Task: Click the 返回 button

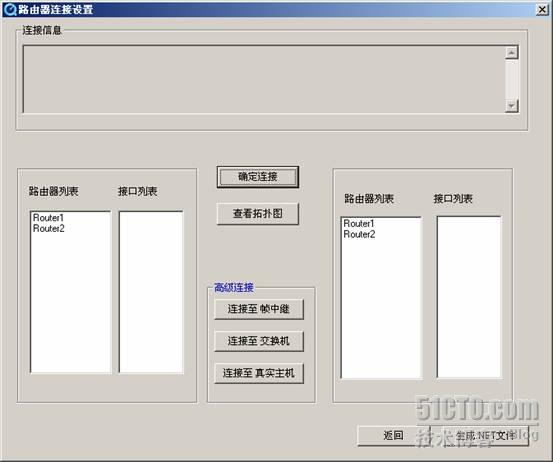Action: (x=393, y=436)
